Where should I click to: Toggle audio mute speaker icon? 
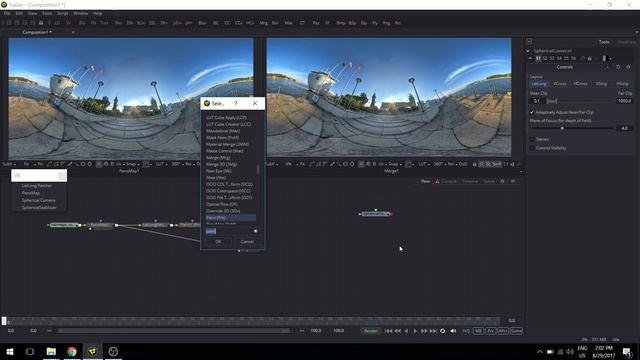click(x=453, y=331)
